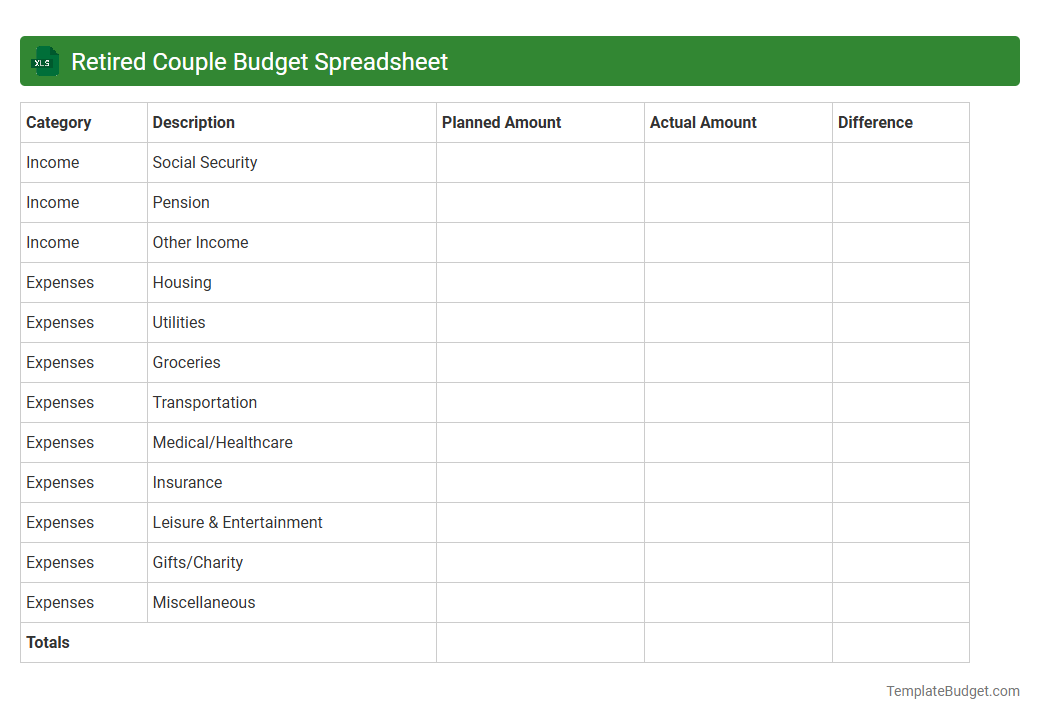Image resolution: width=1040 pixels, height=720 pixels.
Task: Select the Medical/Healthcare description cell
Action: [222, 442]
